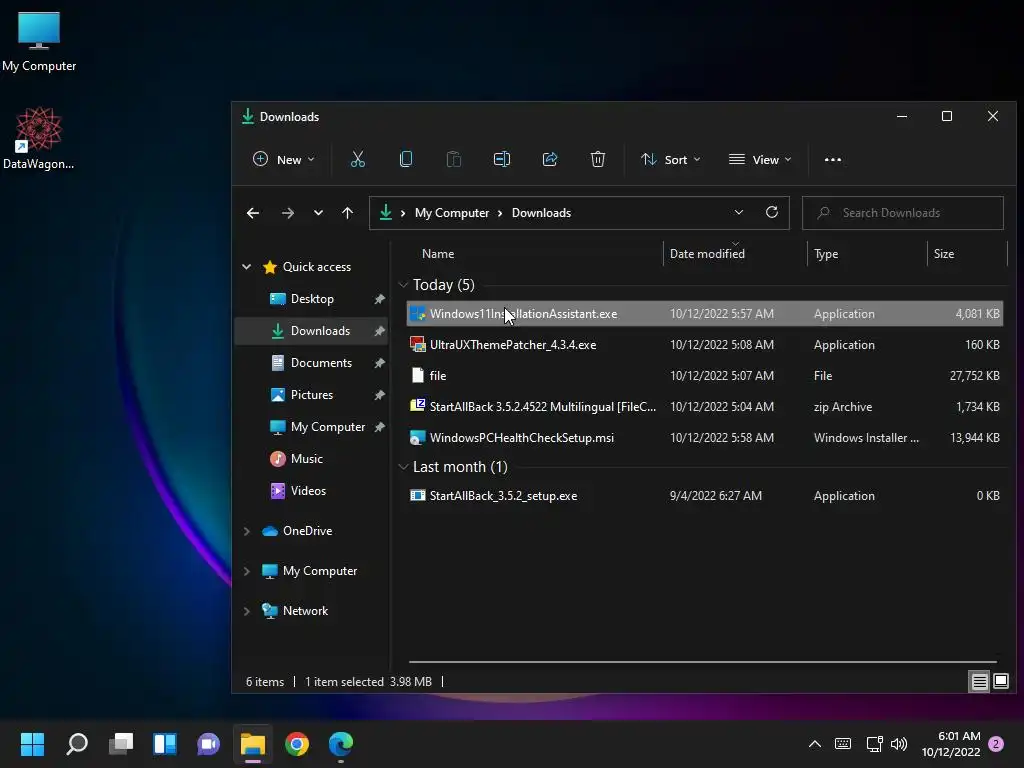Open Videos in Quick access
The width and height of the screenshot is (1024, 768).
click(x=312, y=491)
